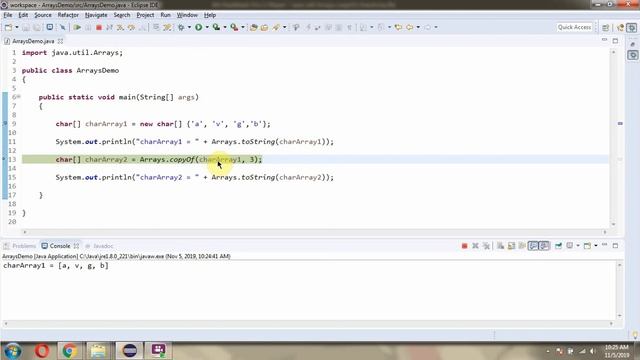Click the Pin Console icon
Image resolution: width=640 pixels, height=360 pixels.
click(558, 246)
